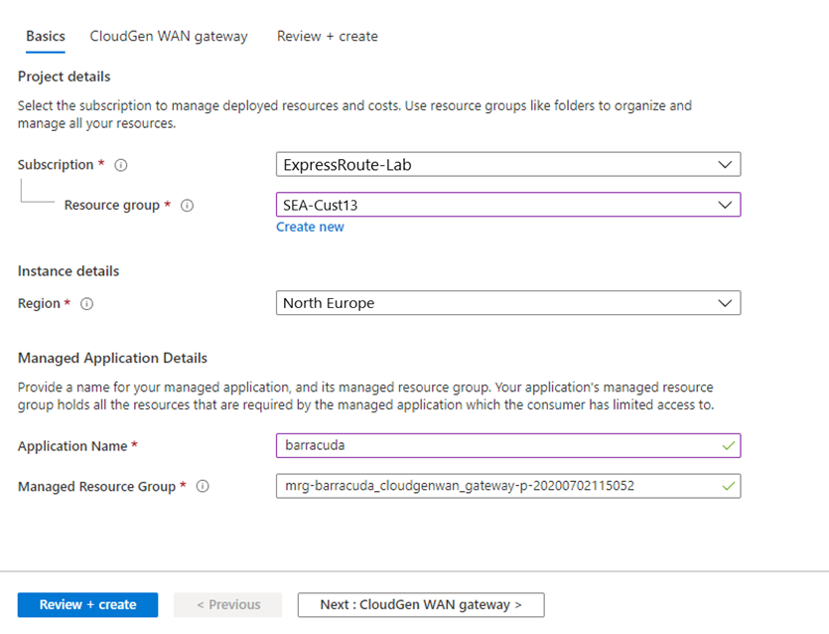Click the green checkmark in Managed Resource Group field
This screenshot has height=634, width=829.
tap(727, 487)
